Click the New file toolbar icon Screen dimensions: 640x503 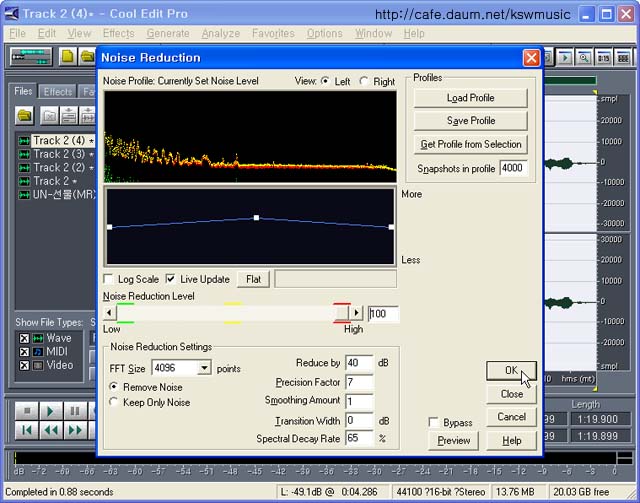68,57
